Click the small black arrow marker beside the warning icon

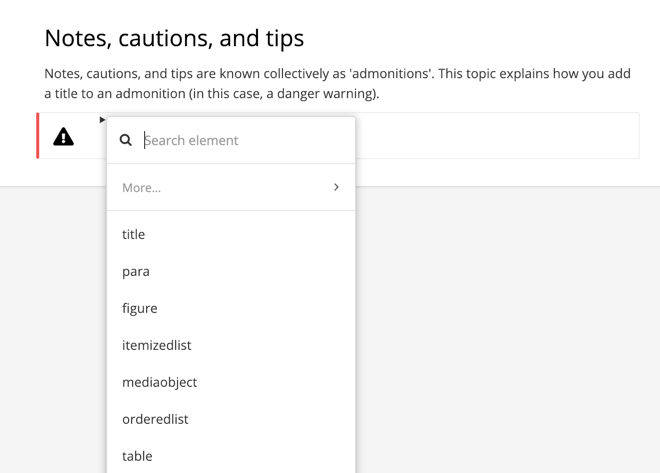click(102, 120)
